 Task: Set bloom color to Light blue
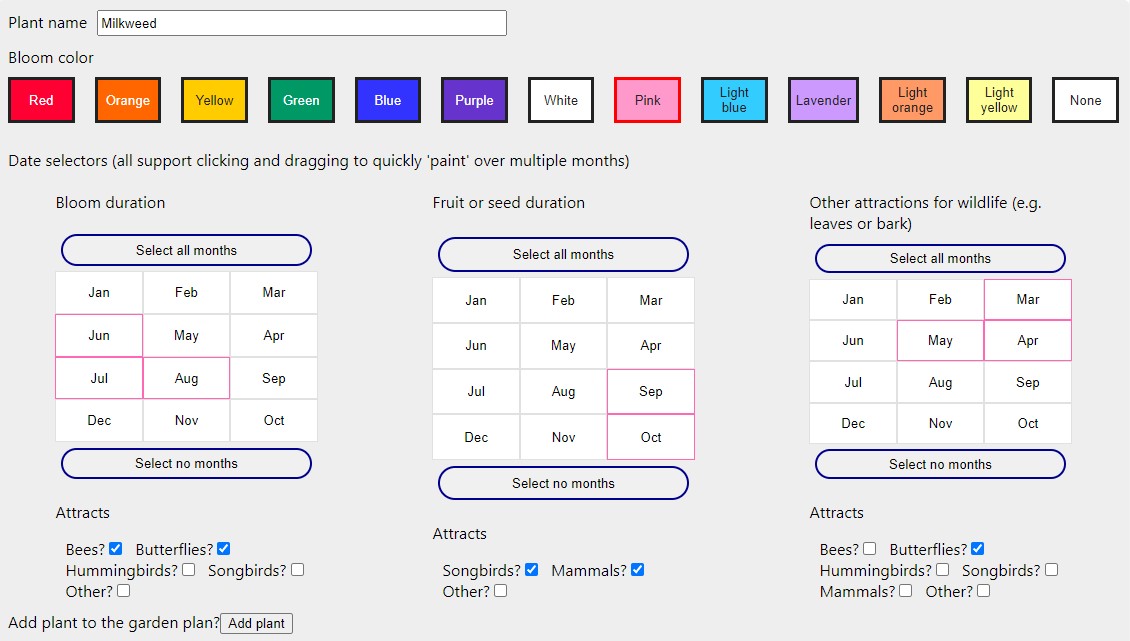tap(734, 100)
